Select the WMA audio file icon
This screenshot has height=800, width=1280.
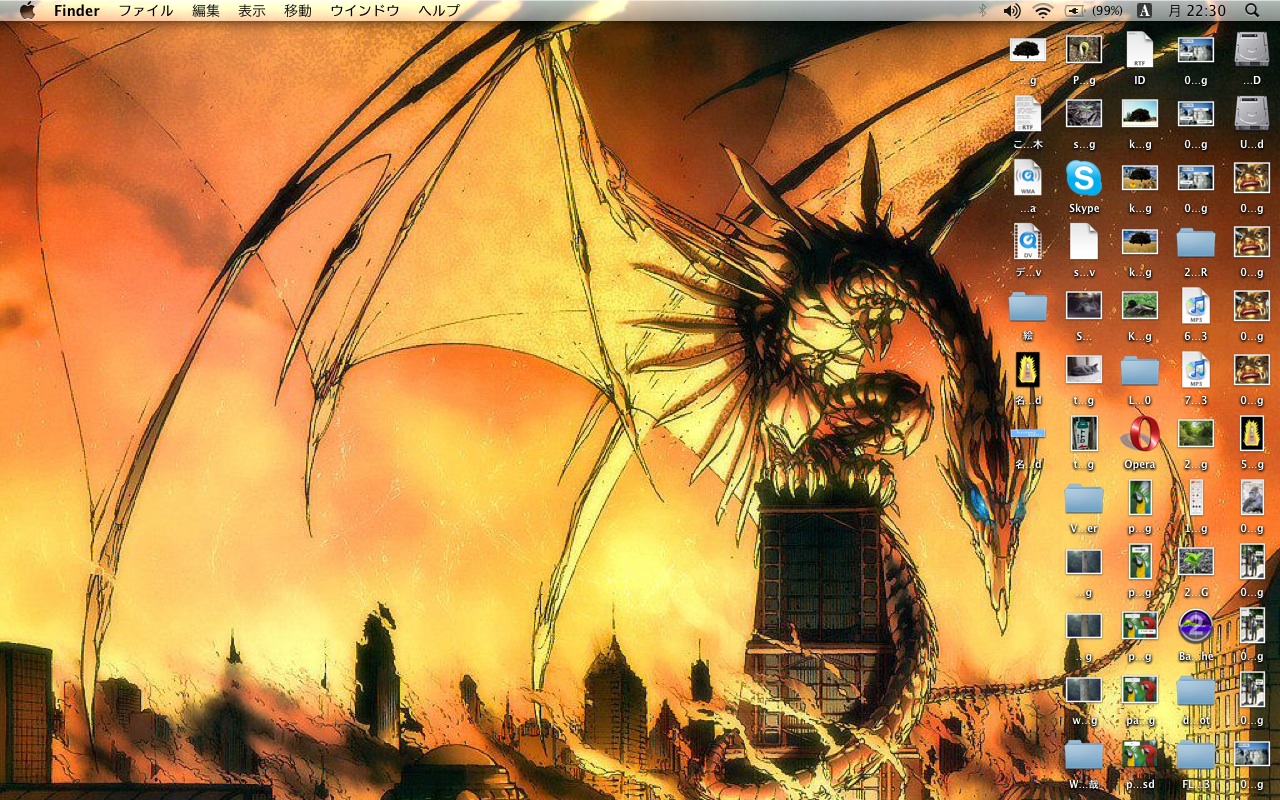[x=1028, y=178]
